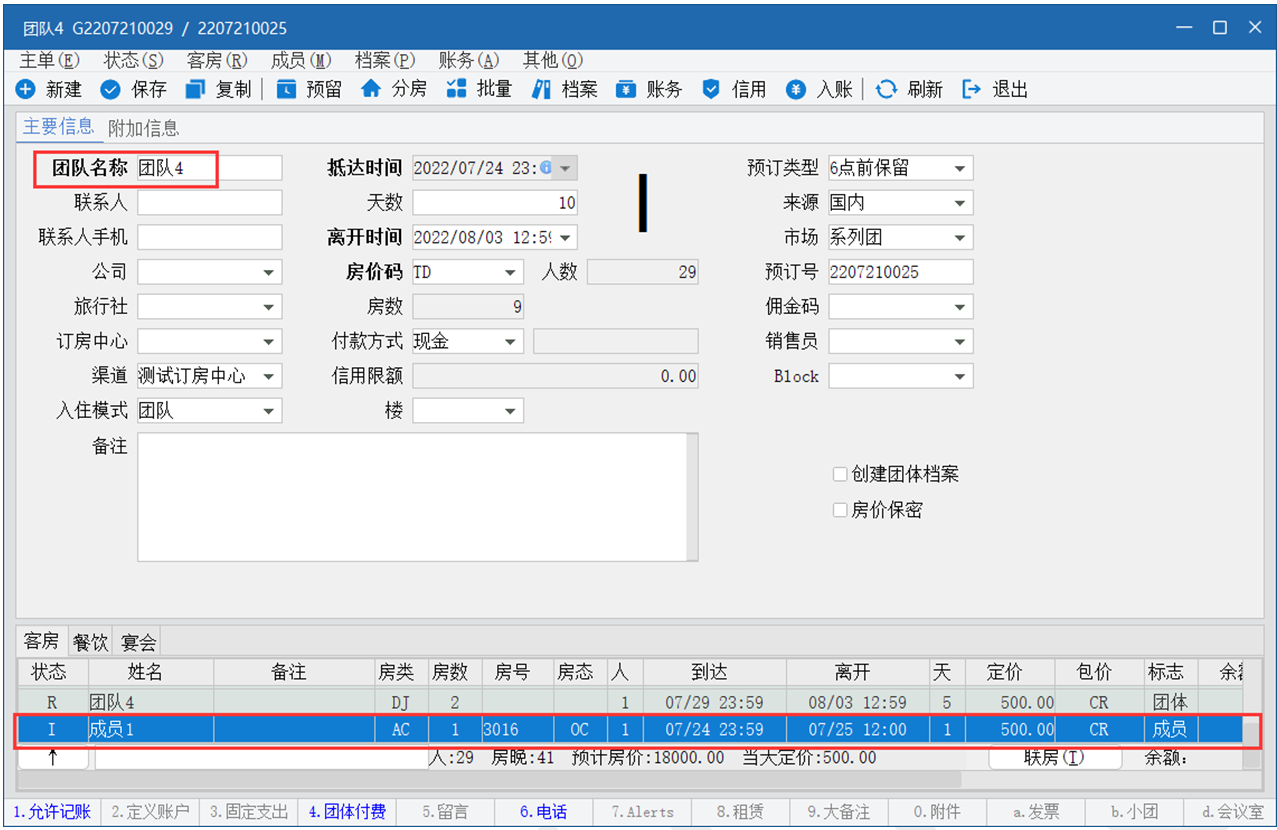Expand the 订房中心 dropdown

click(x=269, y=341)
